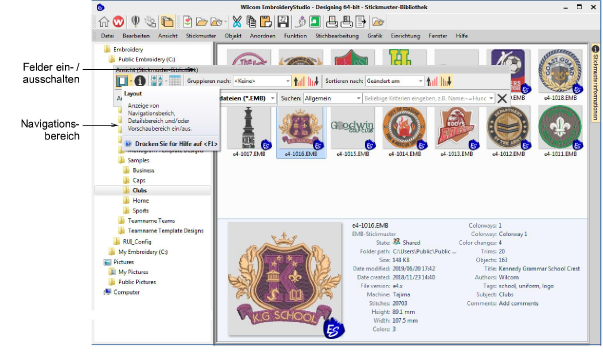This screenshot has width=603, height=361.
Task: Click the thumbnail size arrows icon
Action: [157, 81]
